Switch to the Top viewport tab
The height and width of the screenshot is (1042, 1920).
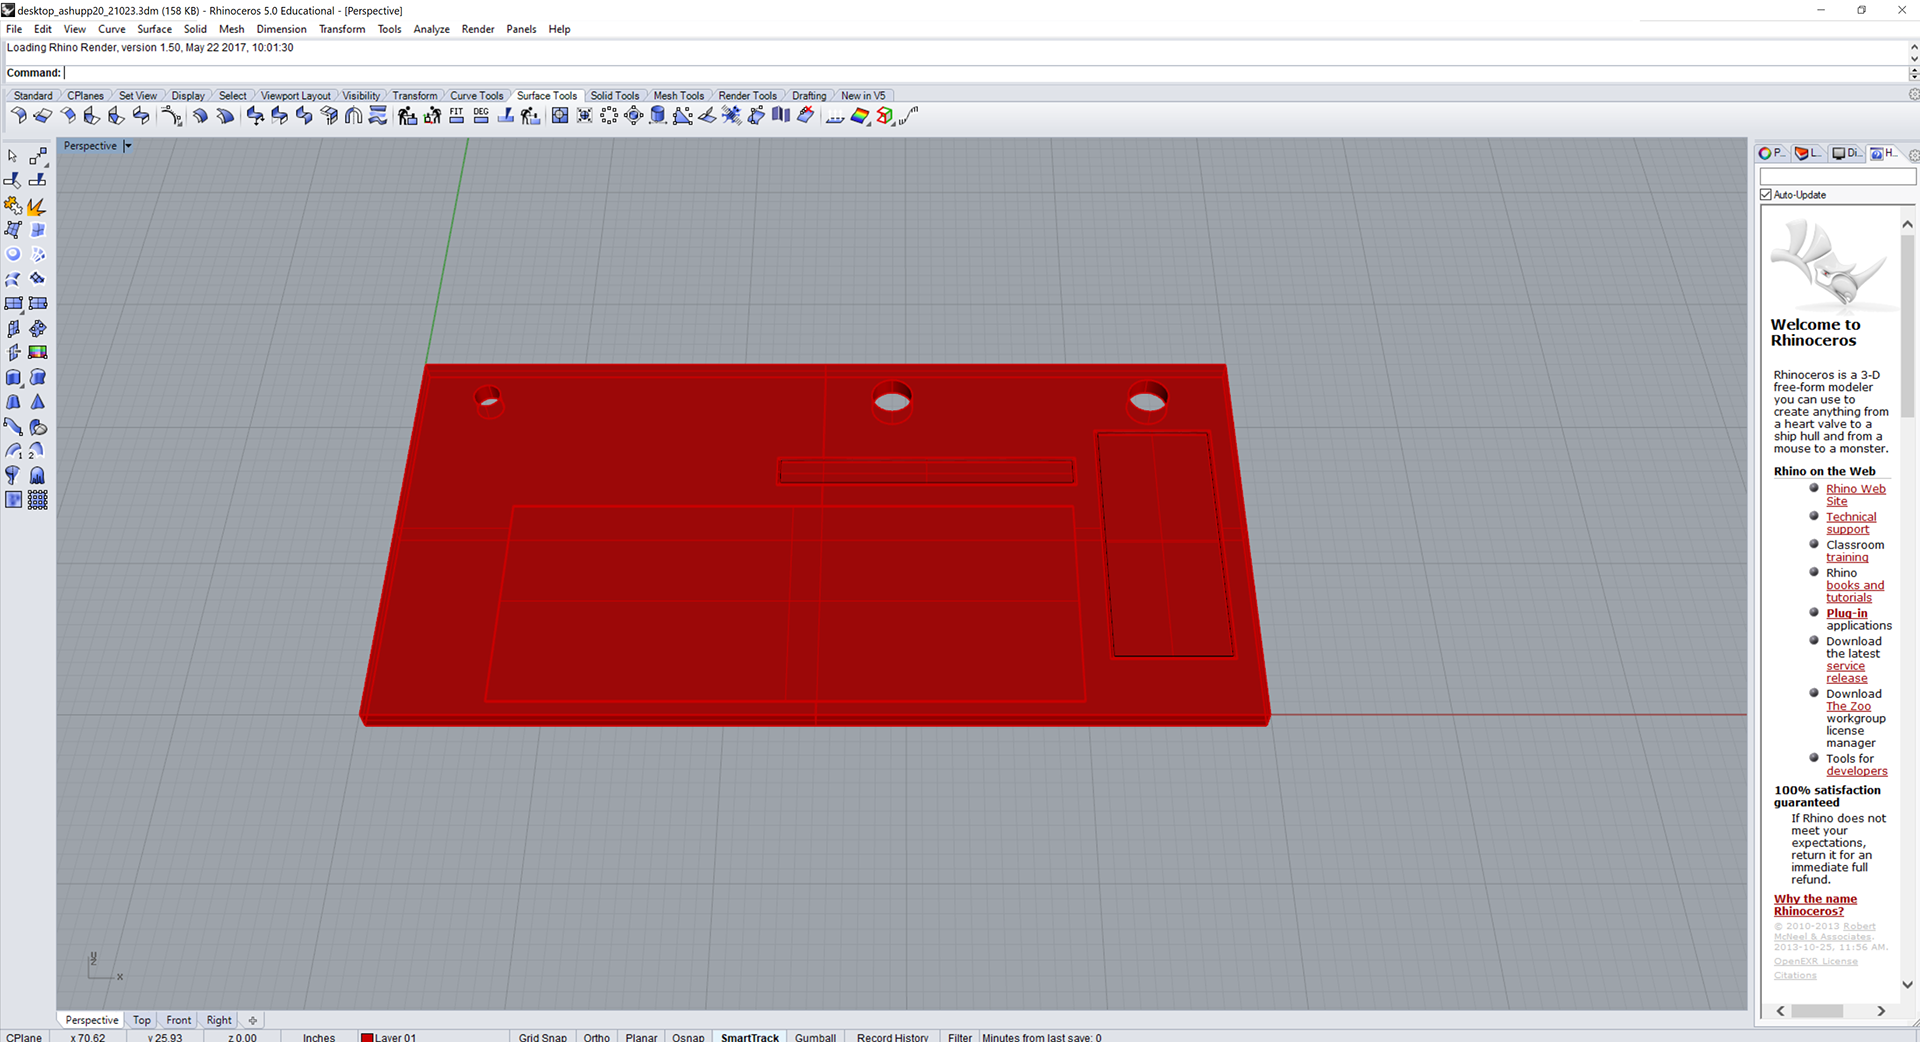coord(142,1020)
